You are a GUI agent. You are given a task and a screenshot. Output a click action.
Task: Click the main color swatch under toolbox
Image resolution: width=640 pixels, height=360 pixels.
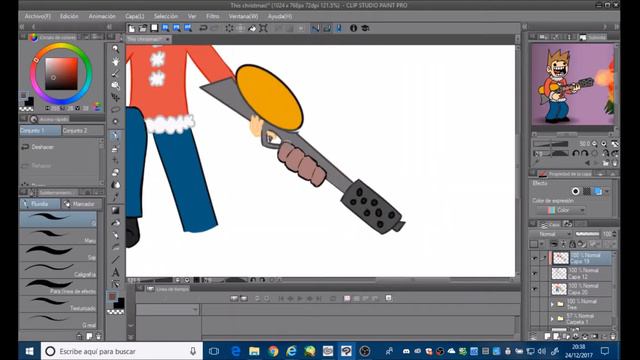[112, 297]
